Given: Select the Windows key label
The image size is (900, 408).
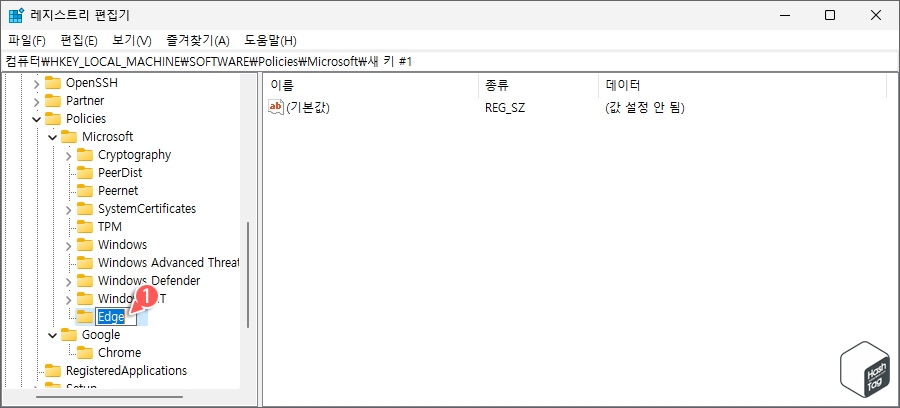Looking at the screenshot, I should click(122, 244).
